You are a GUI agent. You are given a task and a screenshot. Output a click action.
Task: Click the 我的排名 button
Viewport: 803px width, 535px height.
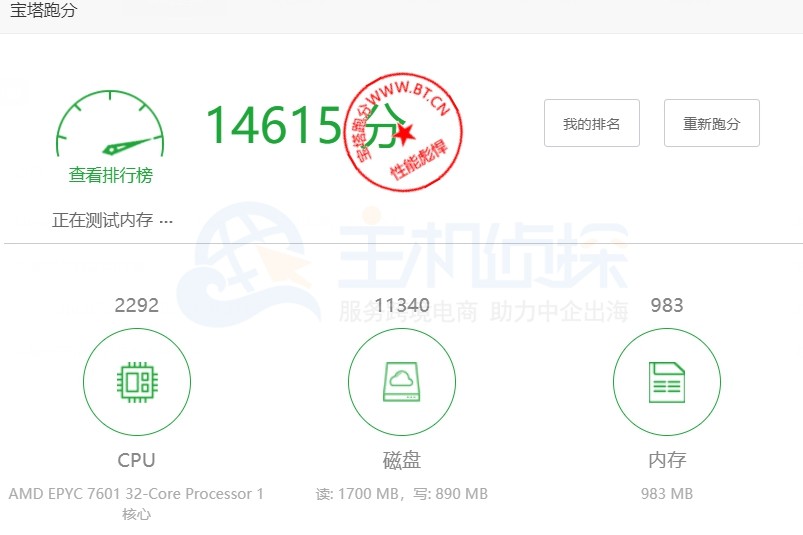coord(591,123)
